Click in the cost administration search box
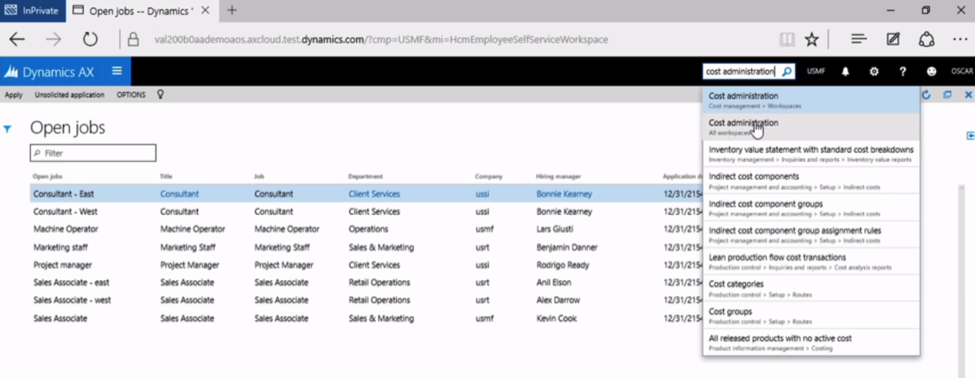975x379 pixels. (741, 71)
